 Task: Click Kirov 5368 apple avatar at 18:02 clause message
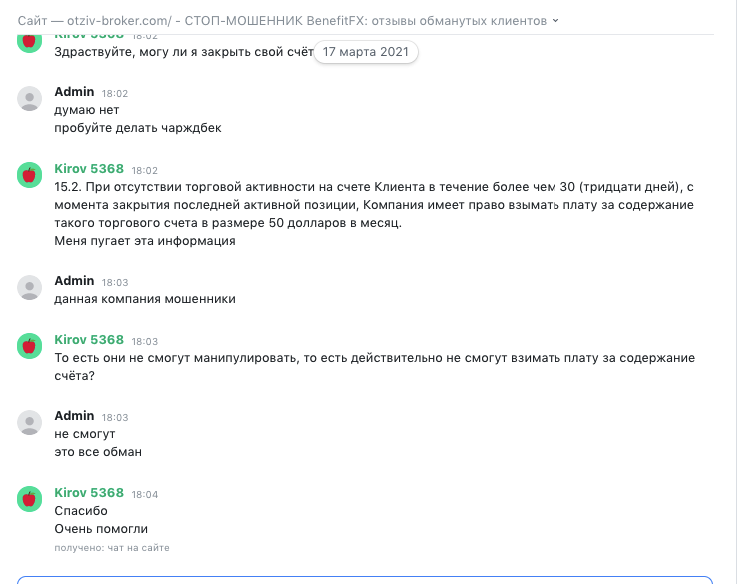29,175
